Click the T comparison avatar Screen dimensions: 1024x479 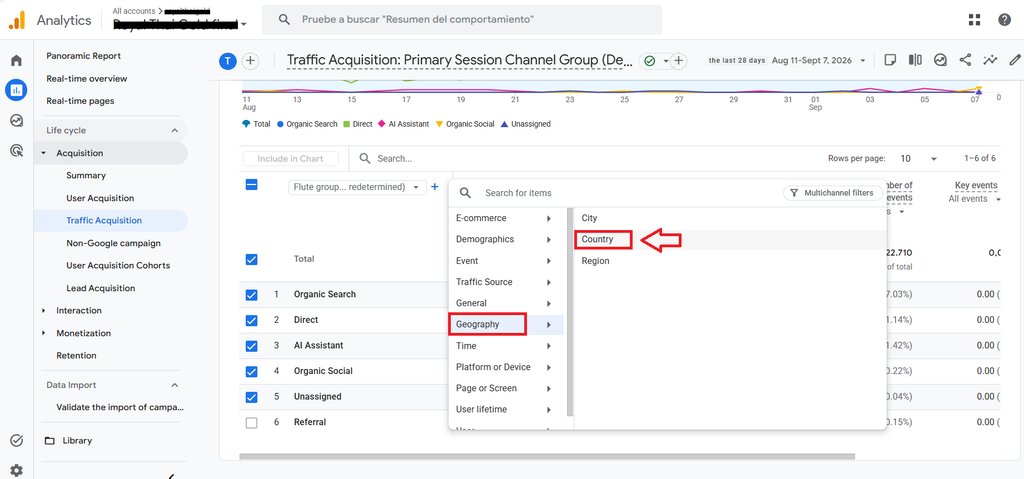coord(227,61)
